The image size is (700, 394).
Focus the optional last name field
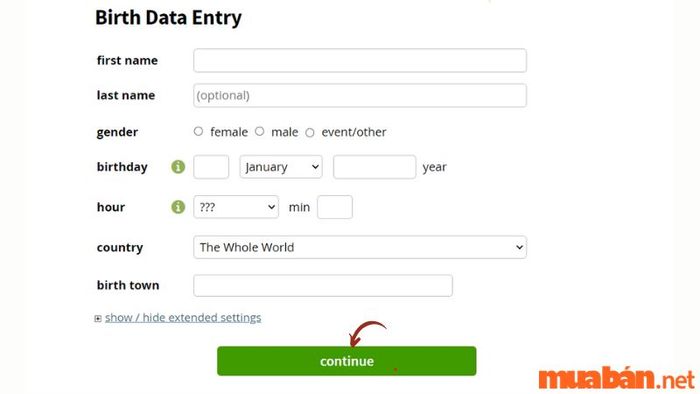tap(360, 95)
